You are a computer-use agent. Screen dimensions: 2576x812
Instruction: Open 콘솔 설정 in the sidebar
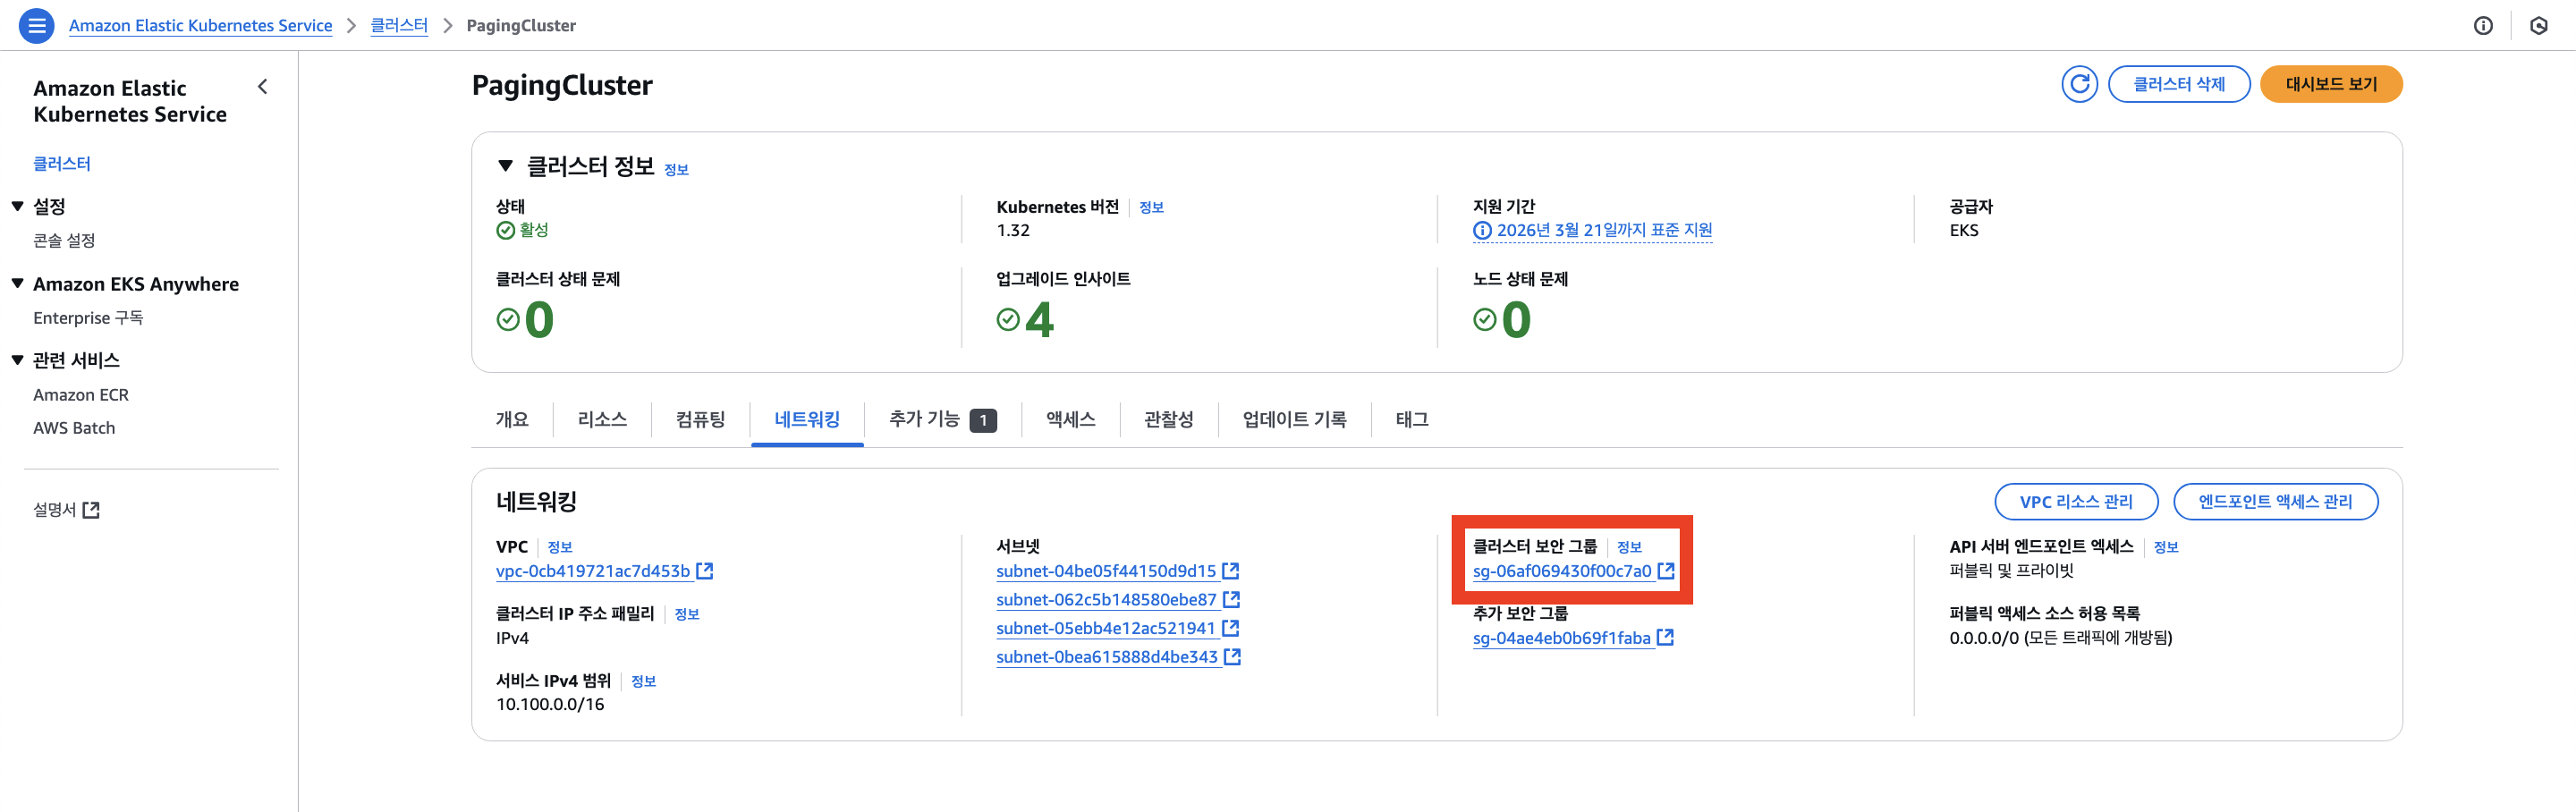click(x=64, y=240)
